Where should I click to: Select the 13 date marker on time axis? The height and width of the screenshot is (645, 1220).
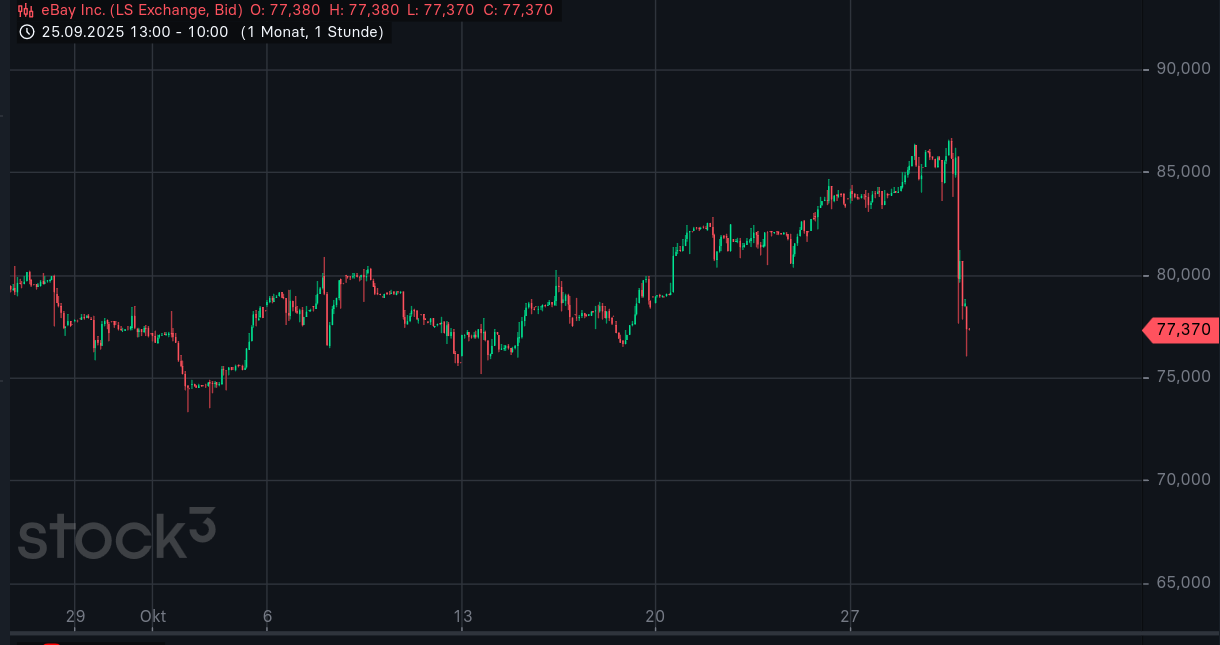point(462,617)
